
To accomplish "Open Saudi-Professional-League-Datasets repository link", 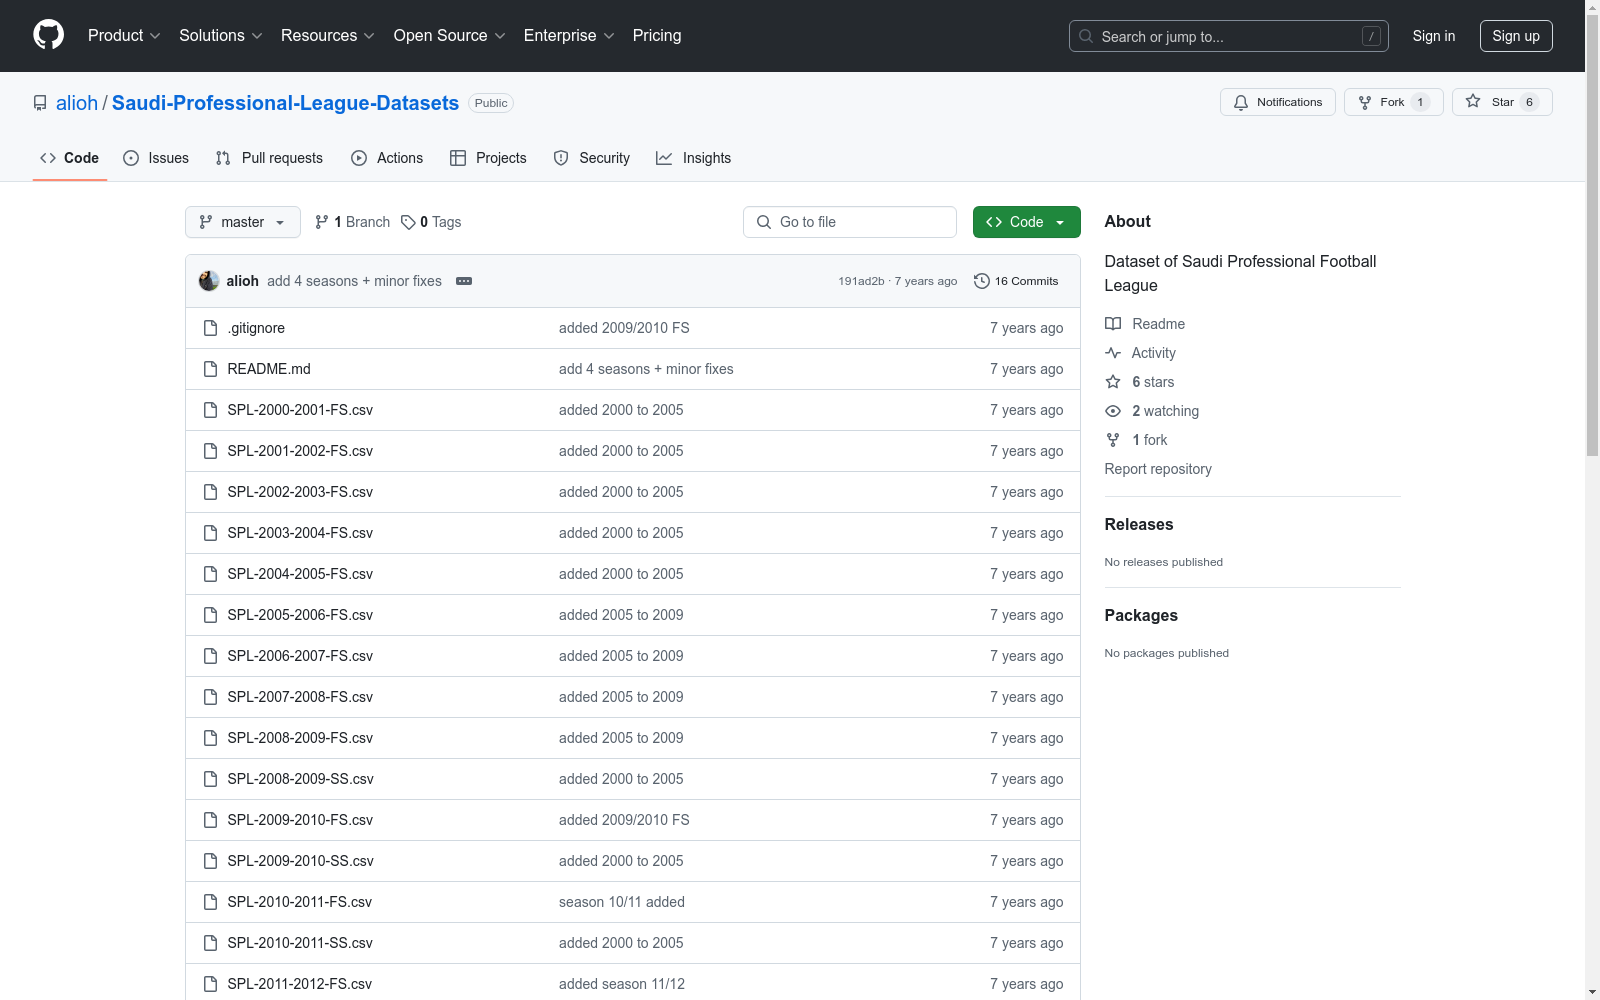I will point(285,103).
